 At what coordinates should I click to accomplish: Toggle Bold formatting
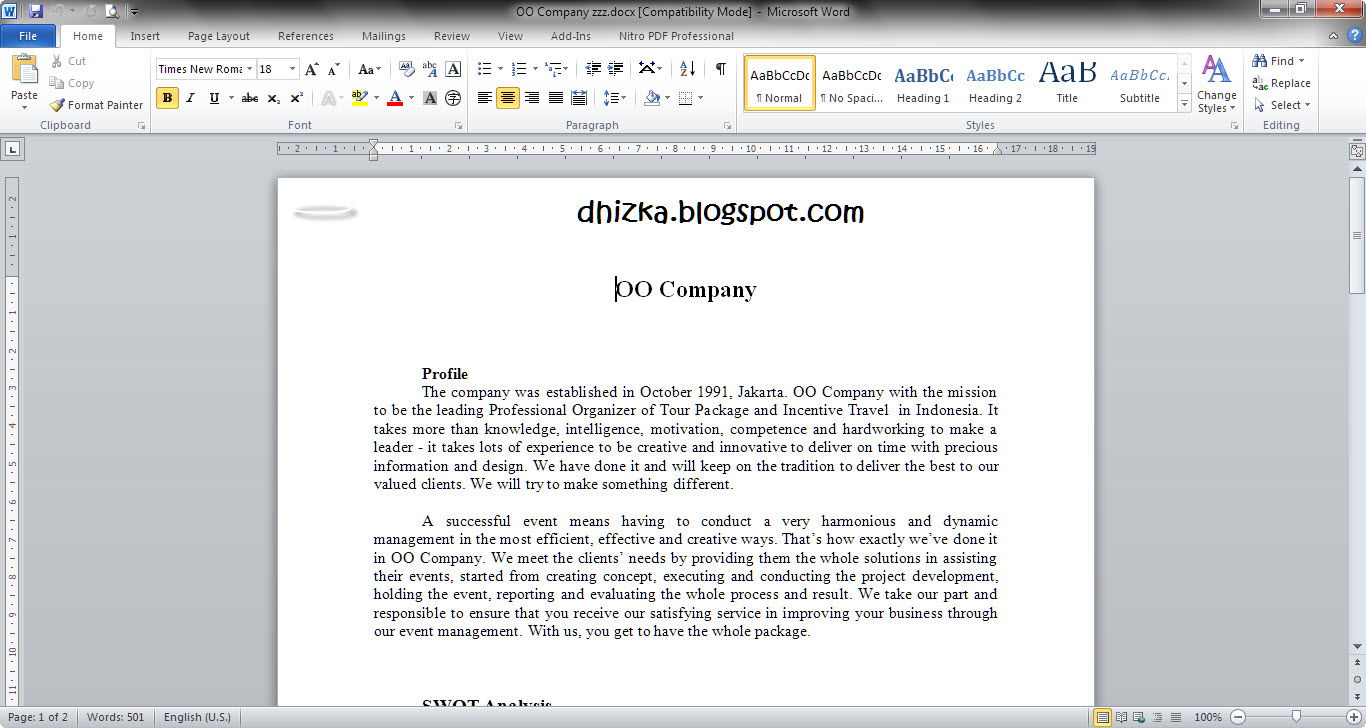coord(167,98)
